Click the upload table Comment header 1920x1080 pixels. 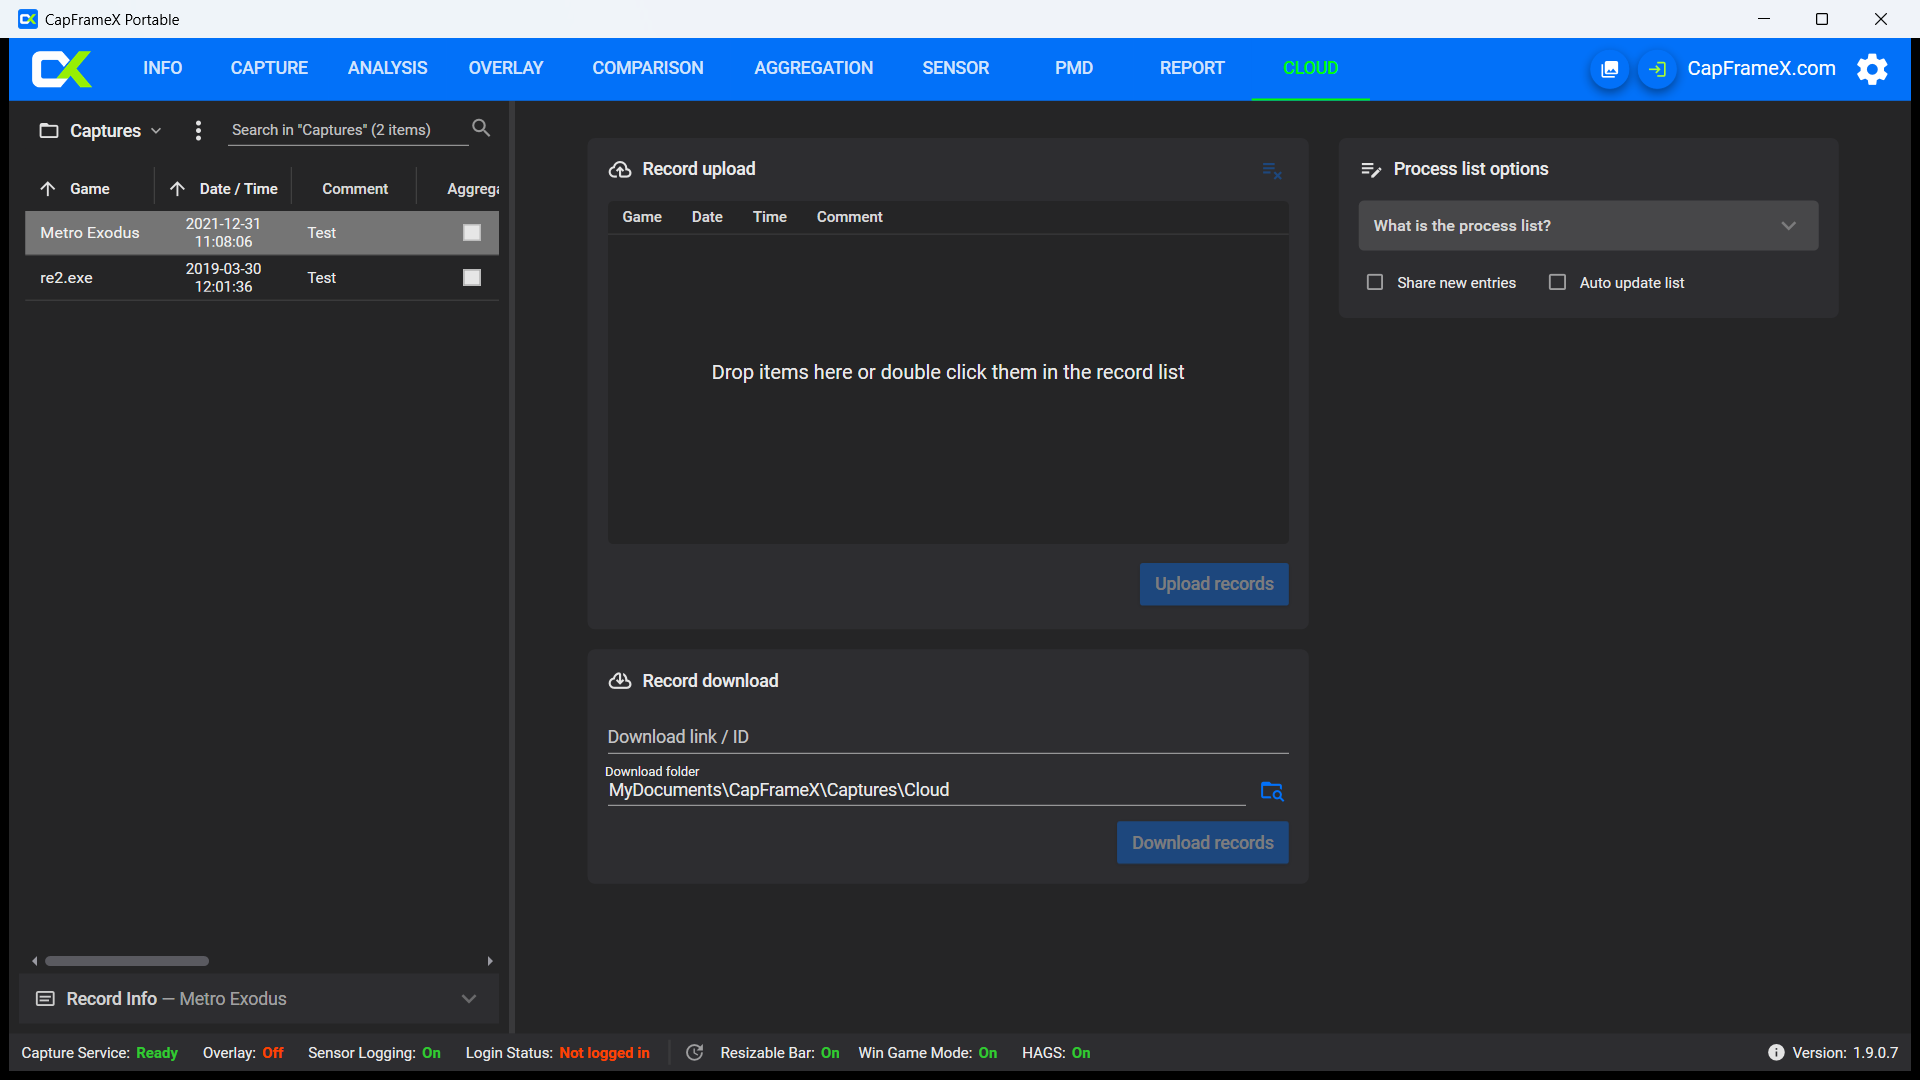click(x=850, y=217)
